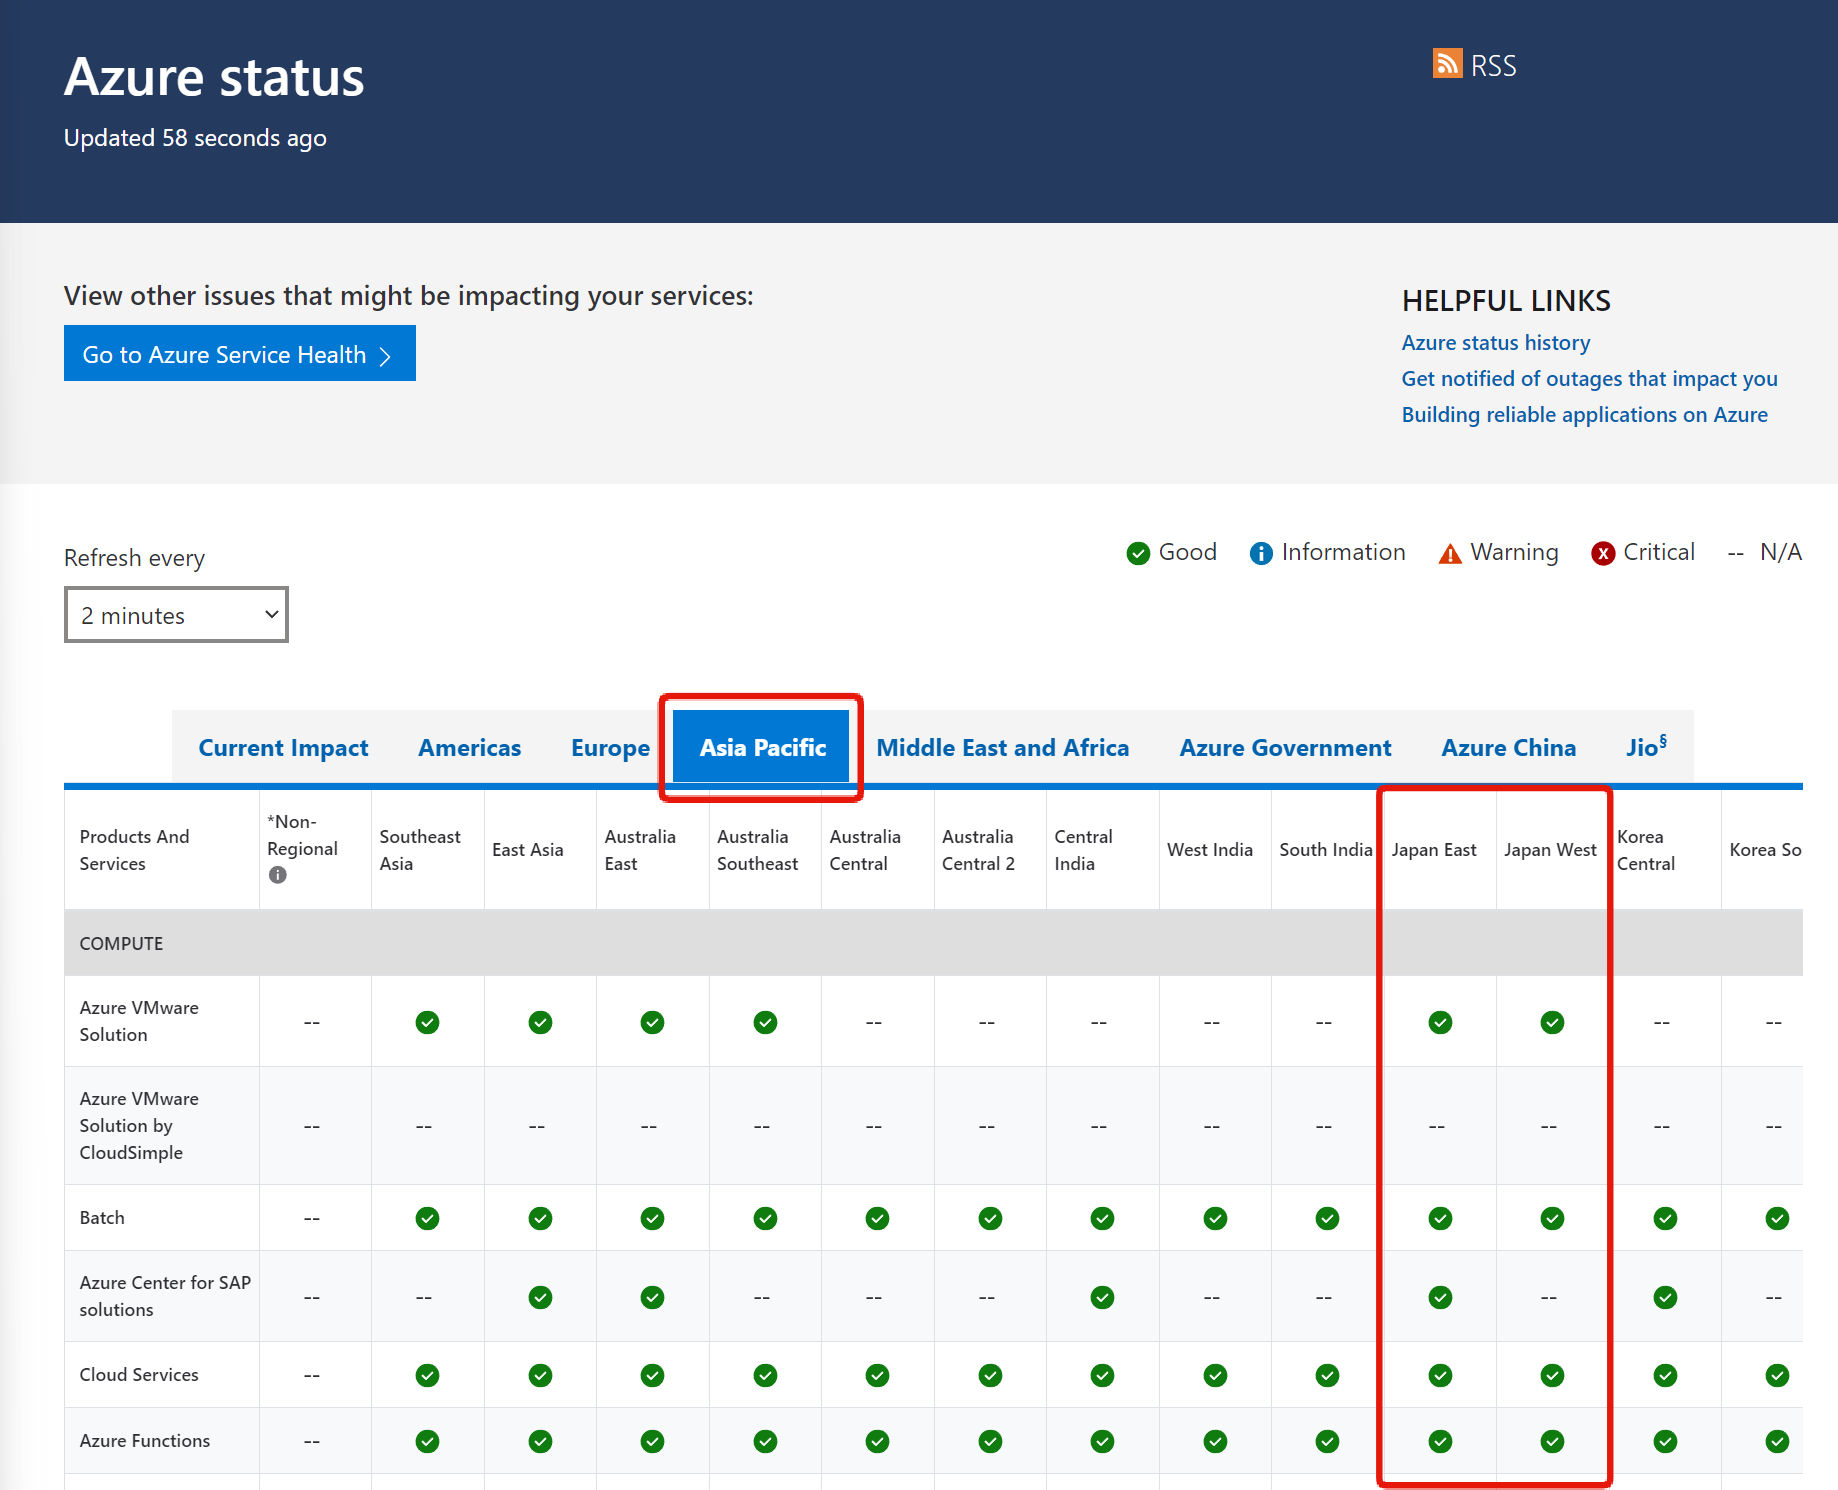Click the Azure Functions row label
1838x1490 pixels.
145,1441
